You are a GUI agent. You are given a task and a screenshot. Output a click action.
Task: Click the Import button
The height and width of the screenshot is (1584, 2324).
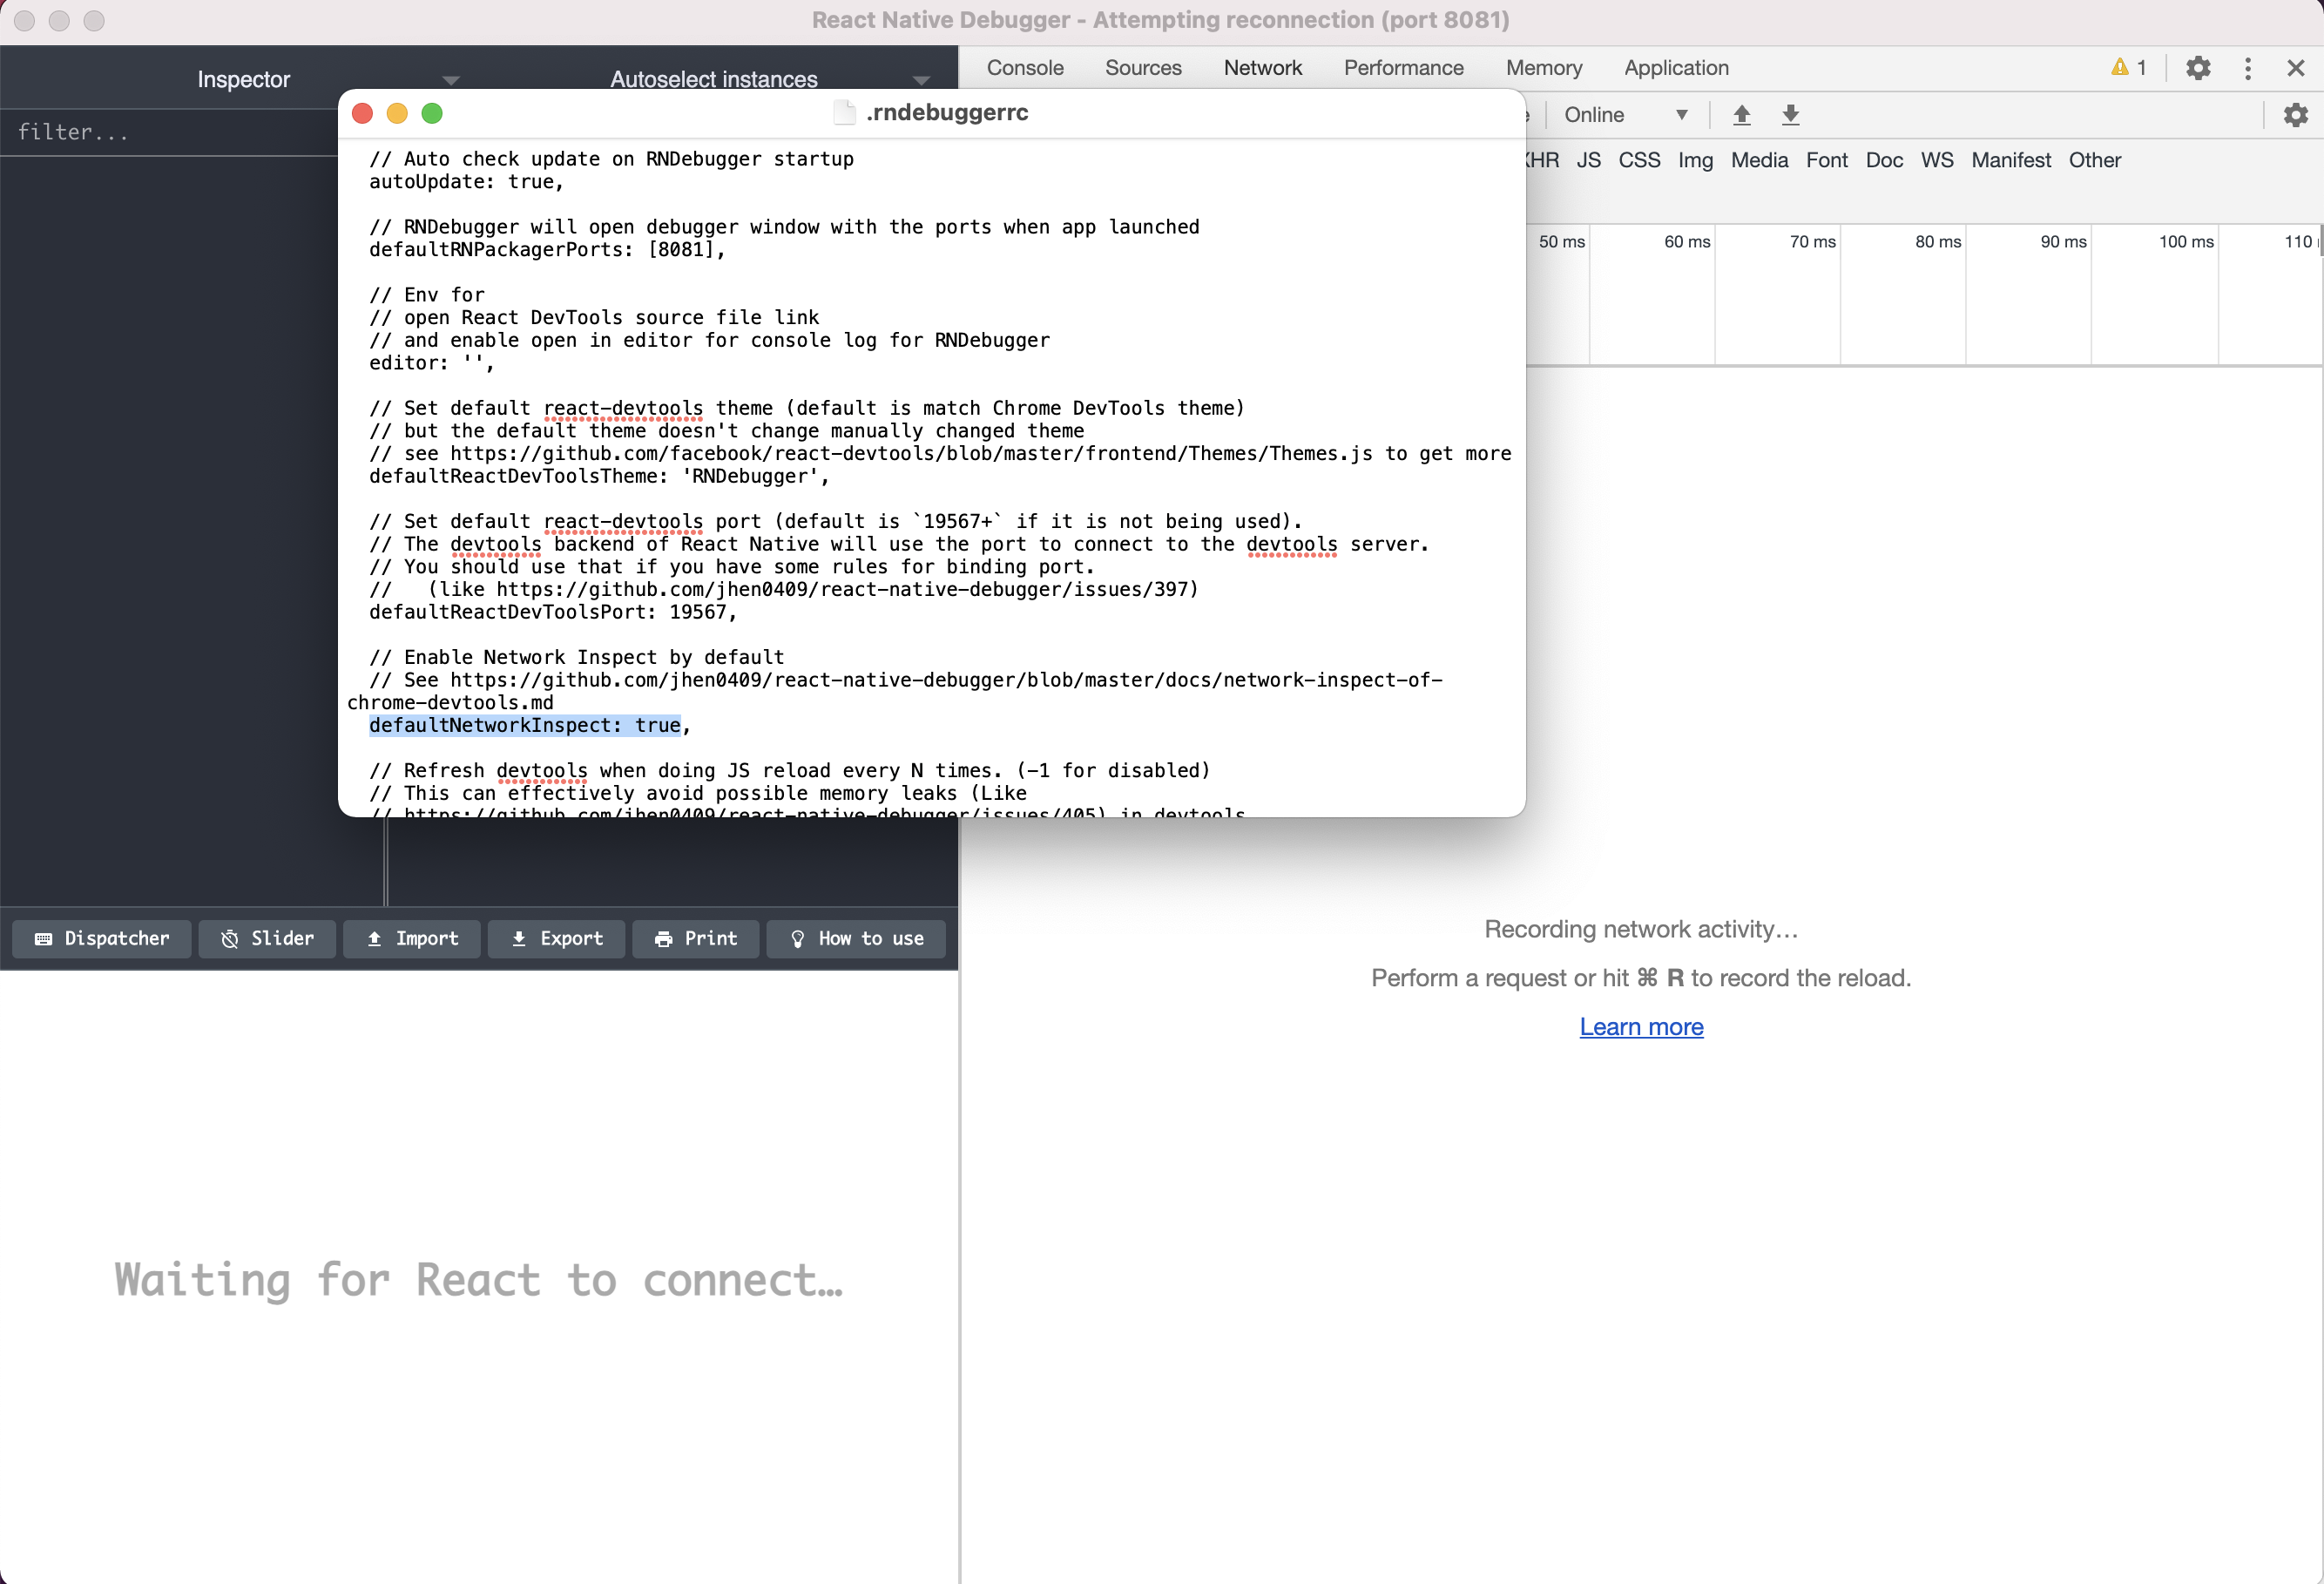[x=412, y=938]
